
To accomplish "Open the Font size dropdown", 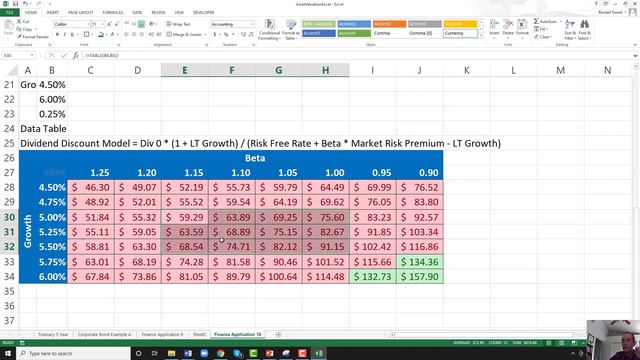I will coord(102,24).
